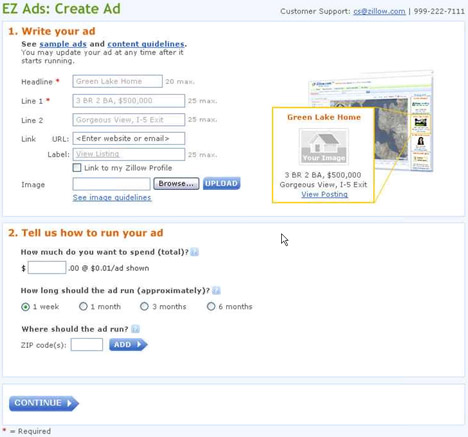Pick the 6 months radio option
This screenshot has width=468, height=437.
211,306
